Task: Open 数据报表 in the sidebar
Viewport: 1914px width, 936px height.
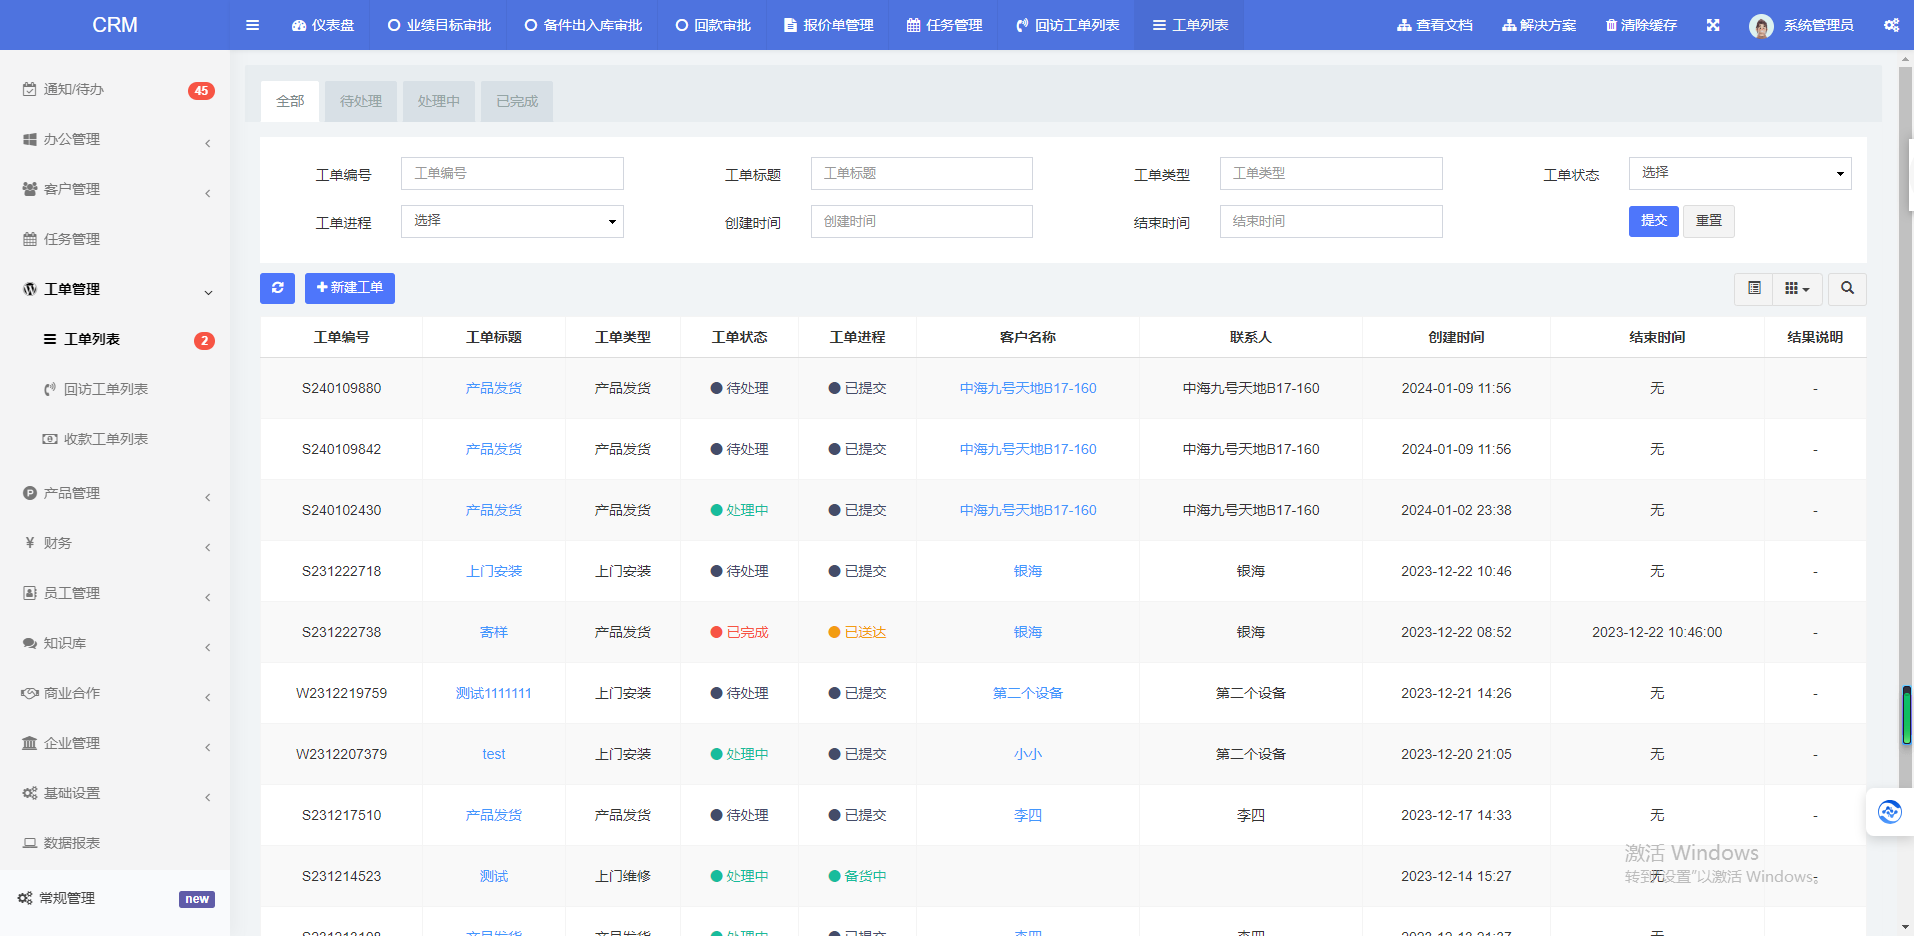Action: pos(115,843)
